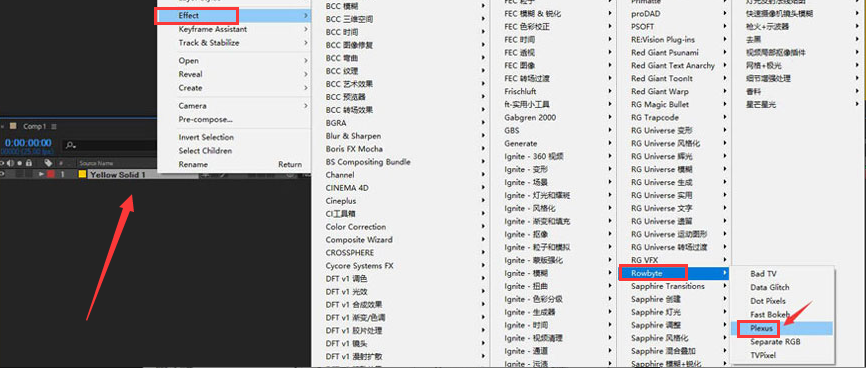Click the timeline layer search field
This screenshot has width=866, height=368.
(110, 145)
